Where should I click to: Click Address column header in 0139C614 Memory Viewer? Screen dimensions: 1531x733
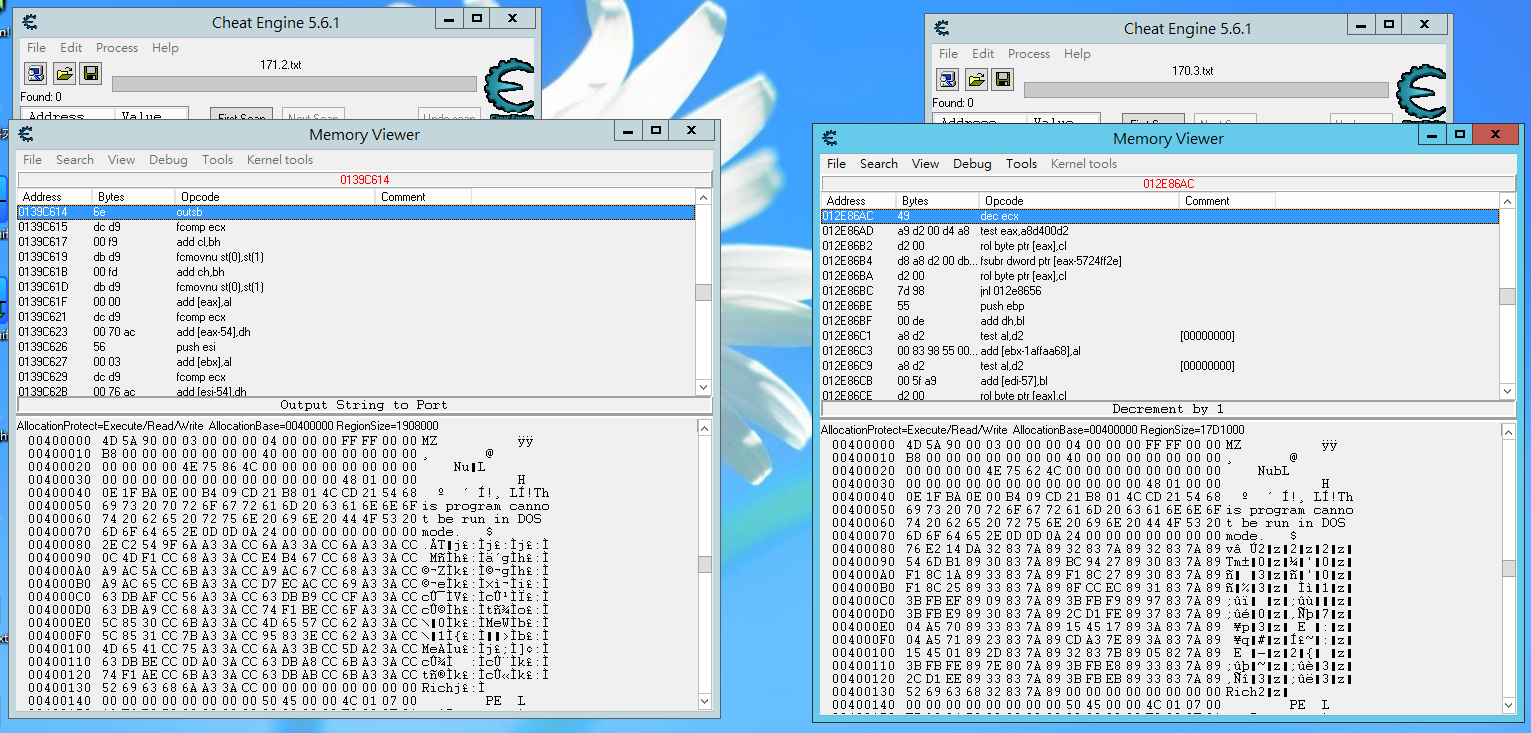pyautogui.click(x=55, y=197)
